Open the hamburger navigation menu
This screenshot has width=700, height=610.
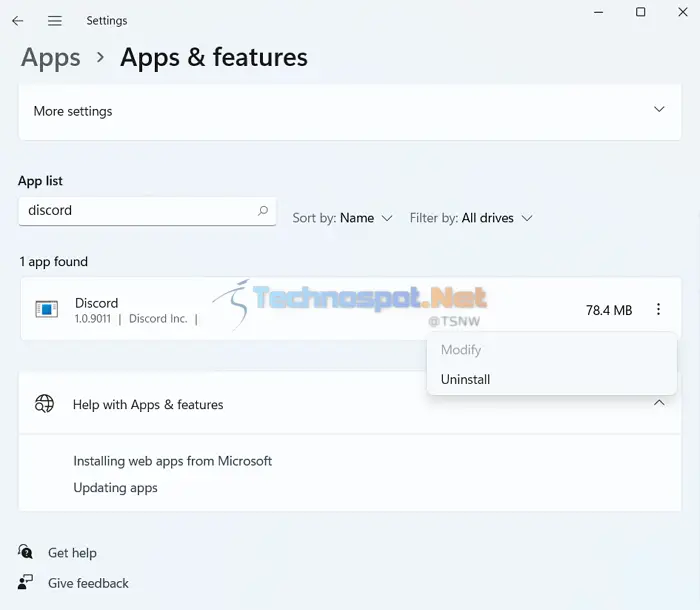pyautogui.click(x=55, y=21)
